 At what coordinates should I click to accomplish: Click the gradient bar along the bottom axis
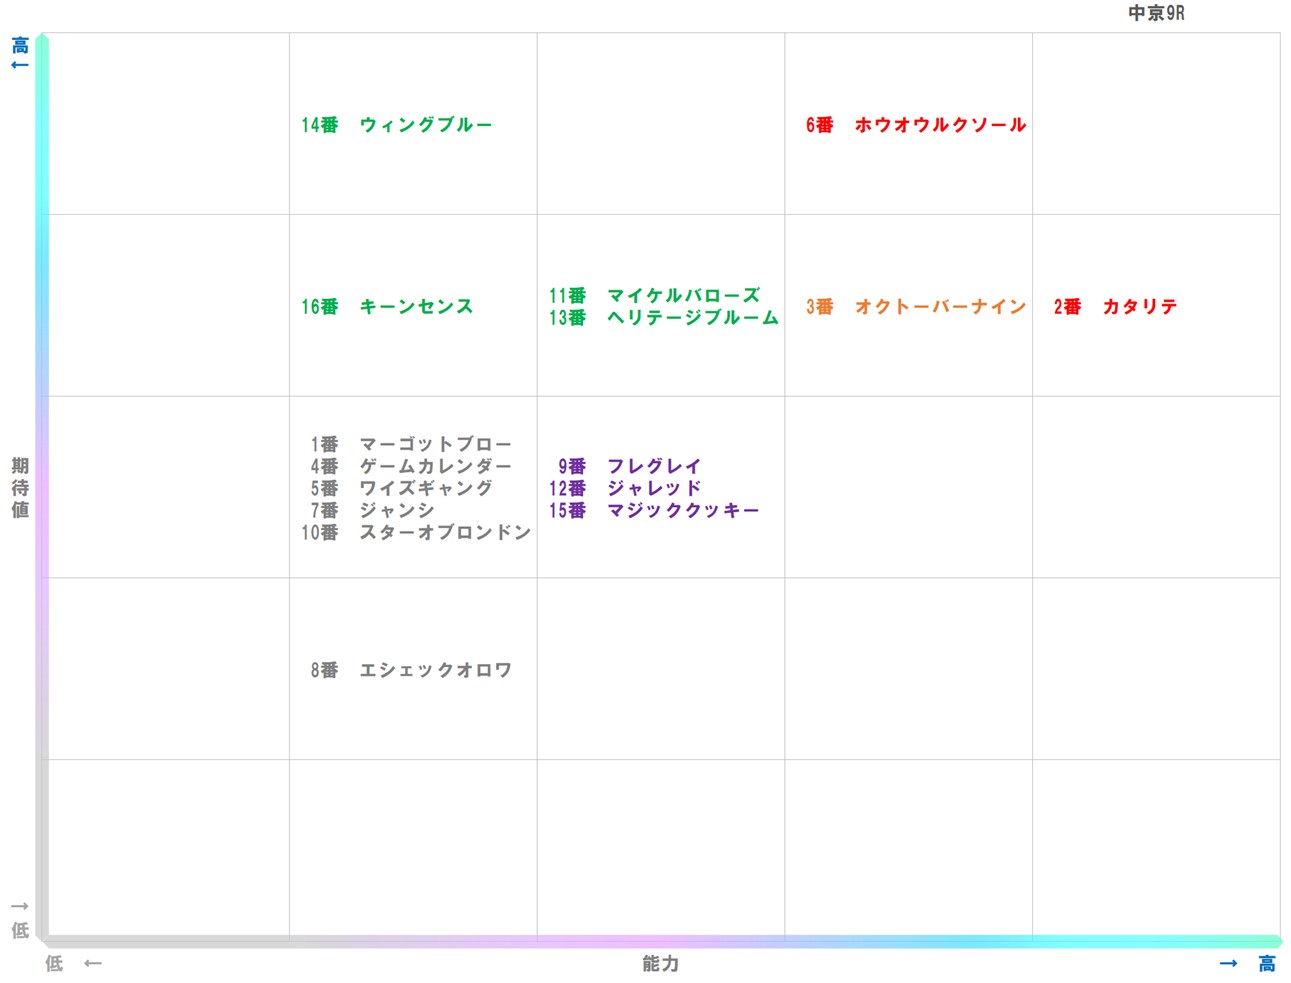660,941
